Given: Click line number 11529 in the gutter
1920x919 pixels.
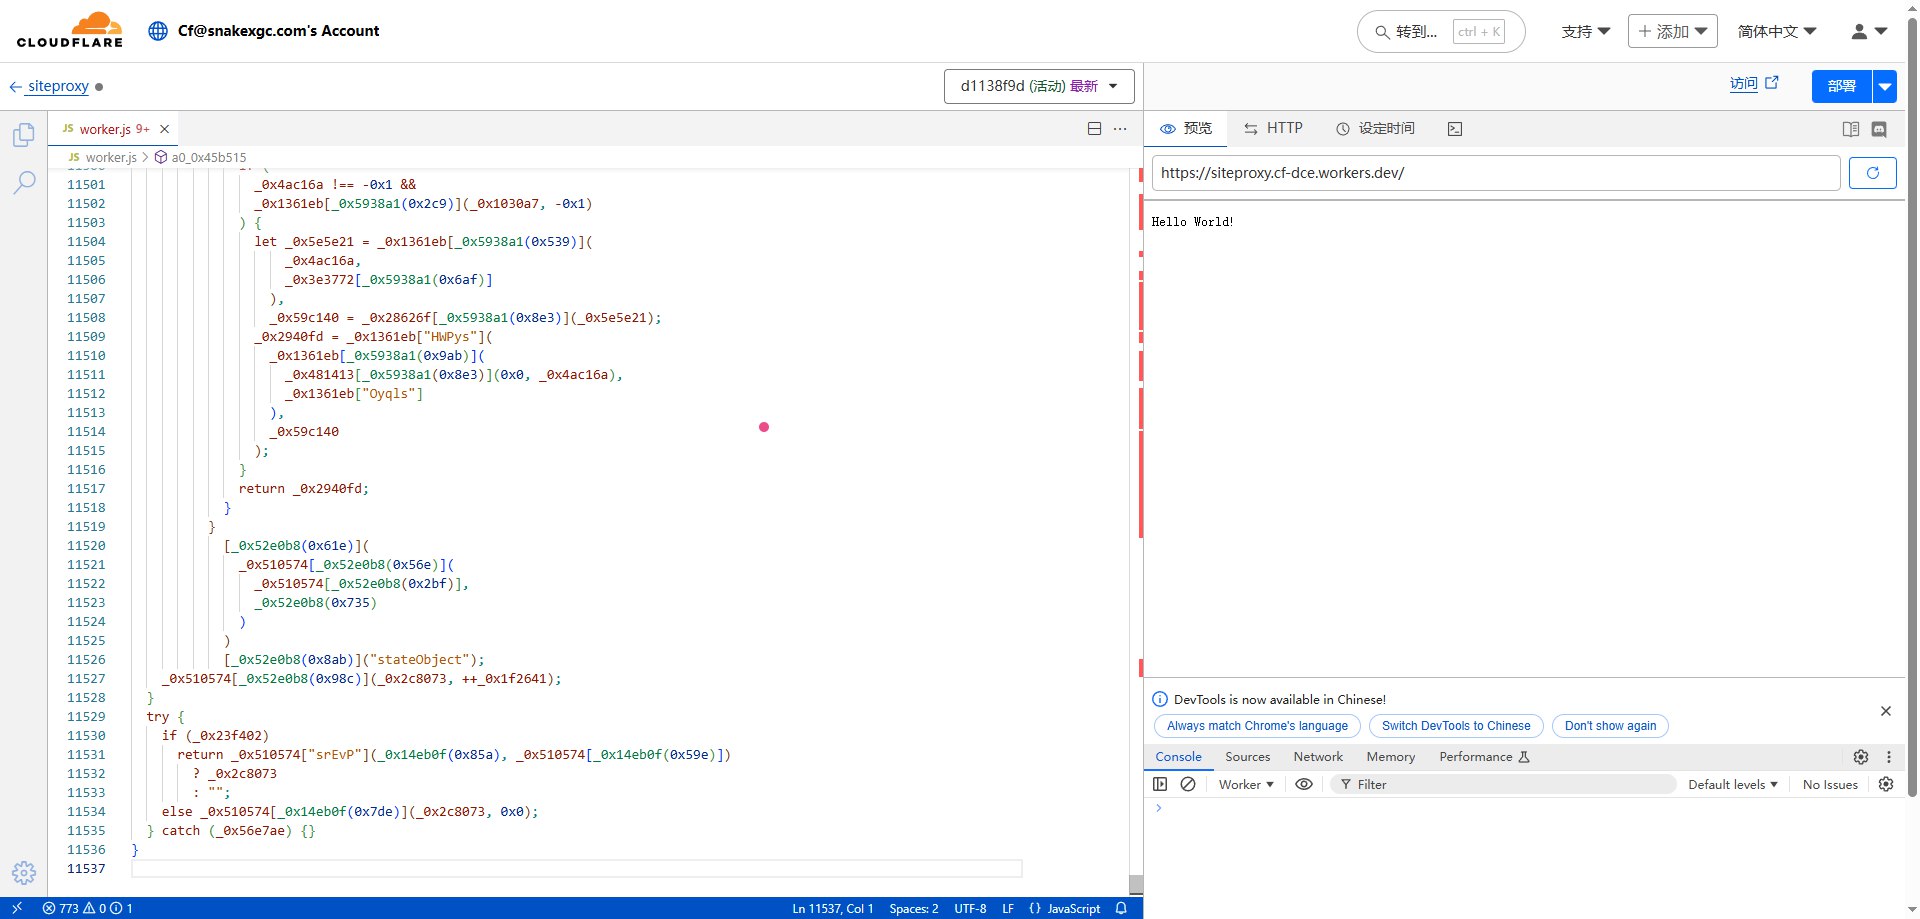Looking at the screenshot, I should [86, 716].
